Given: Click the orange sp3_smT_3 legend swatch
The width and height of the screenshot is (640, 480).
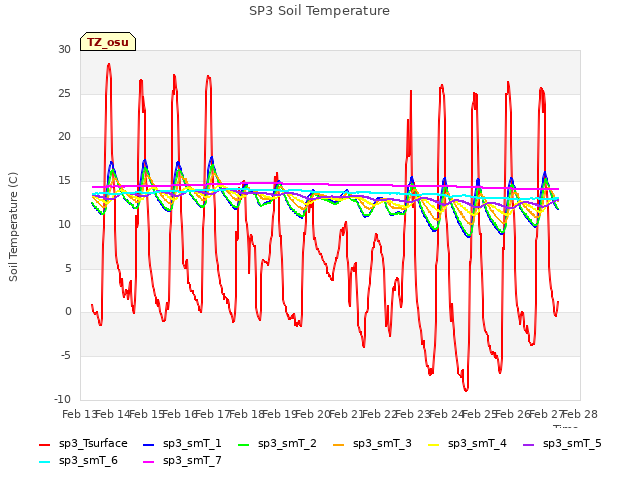Looking at the screenshot, I should (x=339, y=444).
